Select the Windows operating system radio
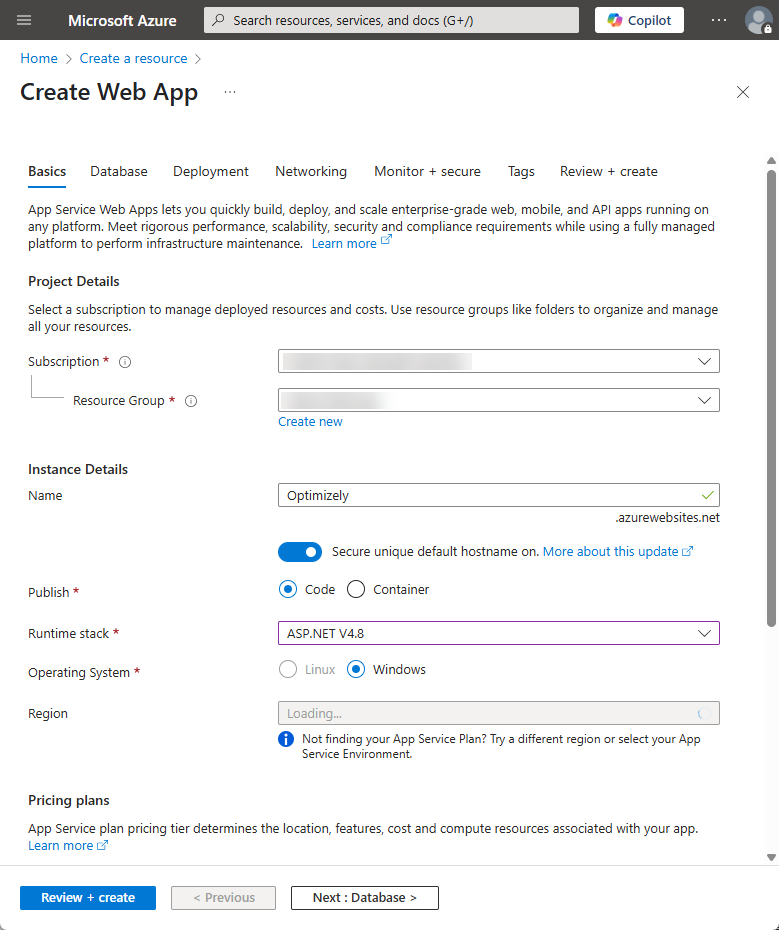Screen dimensions: 779x930 pyautogui.click(x=355, y=670)
